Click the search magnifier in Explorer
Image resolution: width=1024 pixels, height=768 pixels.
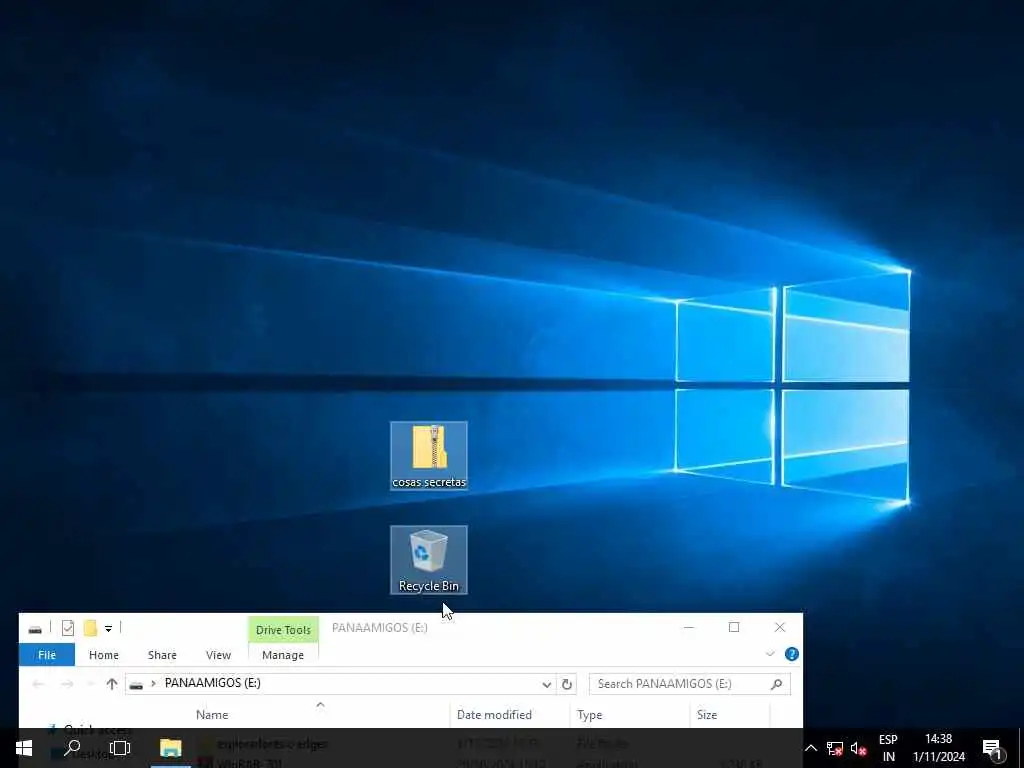click(x=776, y=684)
